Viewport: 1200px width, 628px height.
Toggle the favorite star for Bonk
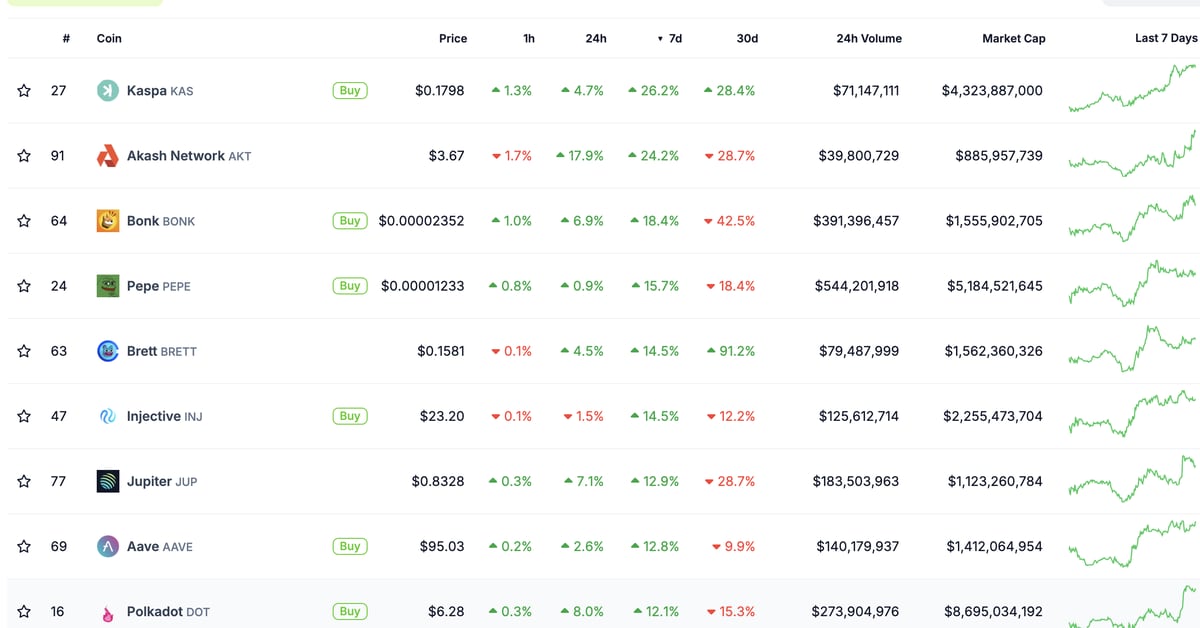(24, 221)
